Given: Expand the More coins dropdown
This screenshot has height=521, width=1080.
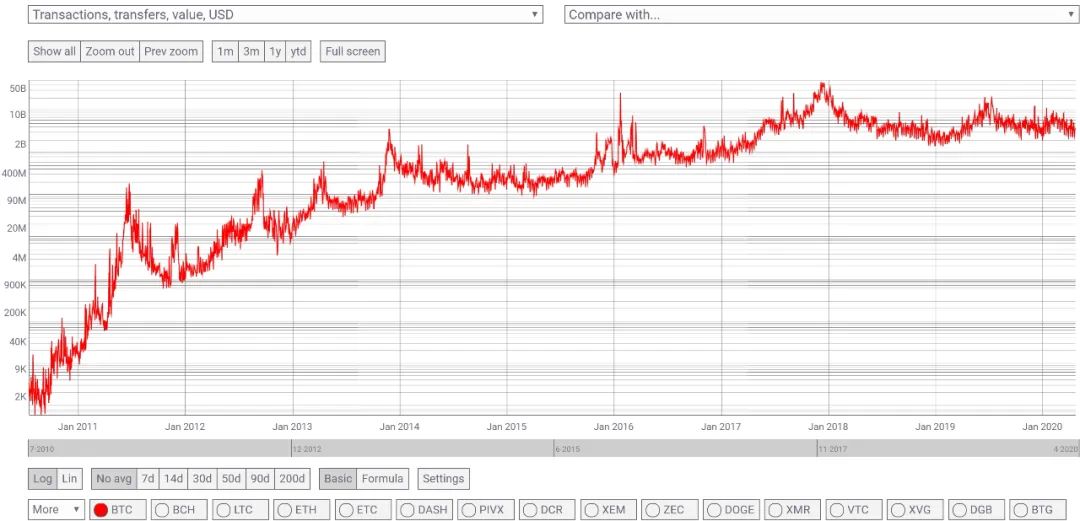Looking at the screenshot, I should (56, 510).
